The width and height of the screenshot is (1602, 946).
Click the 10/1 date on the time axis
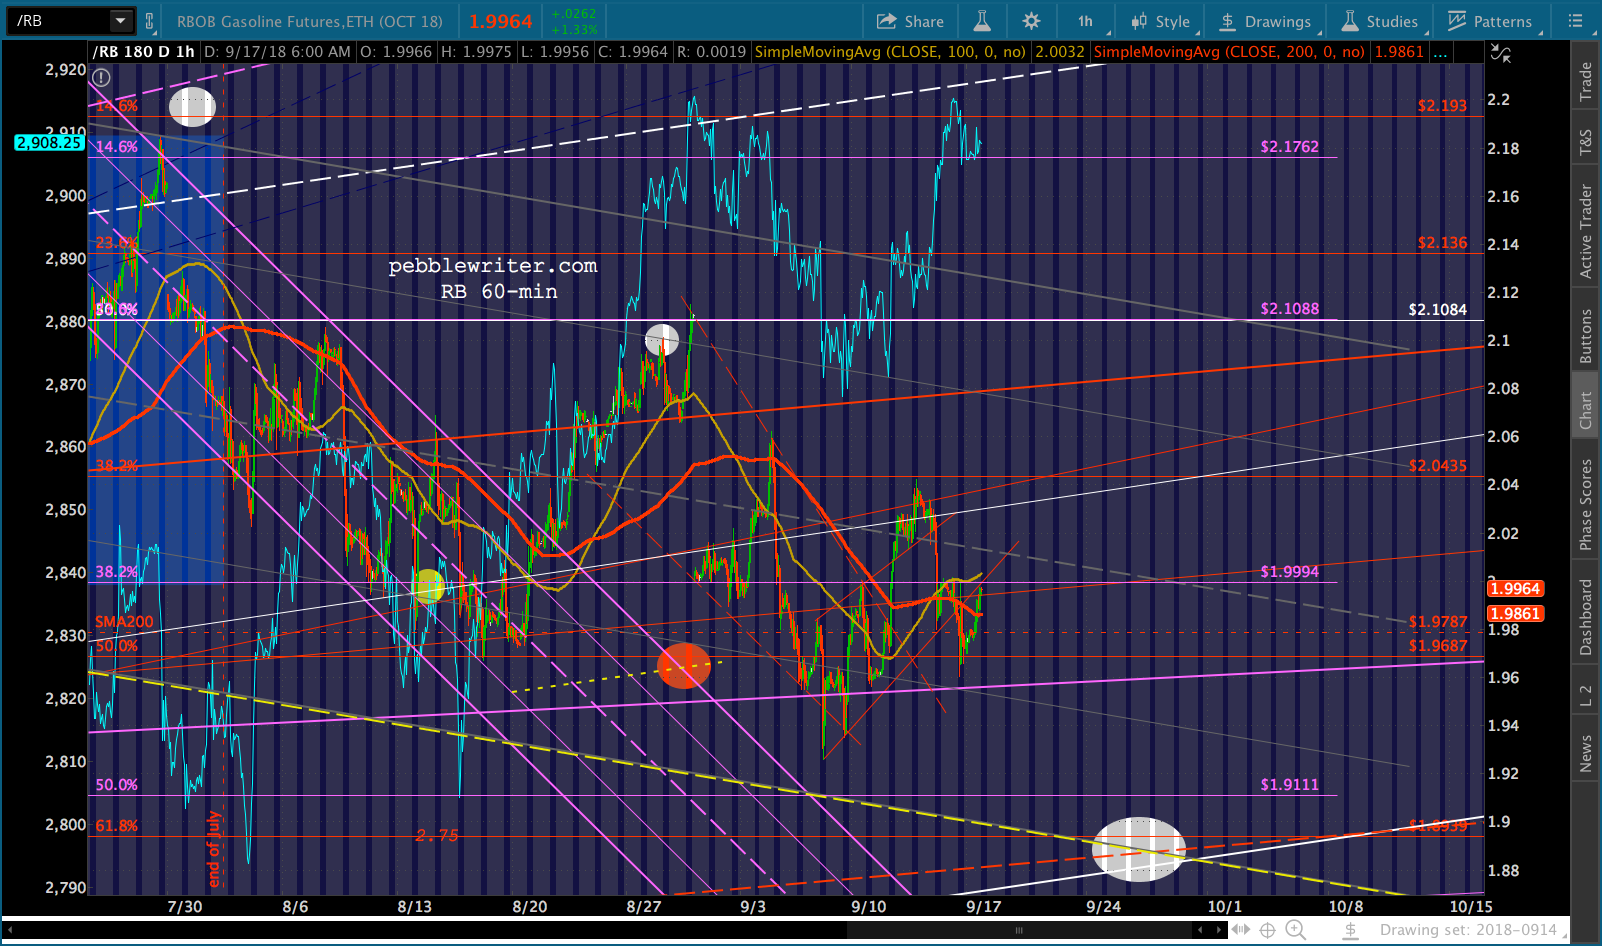coord(1224,907)
